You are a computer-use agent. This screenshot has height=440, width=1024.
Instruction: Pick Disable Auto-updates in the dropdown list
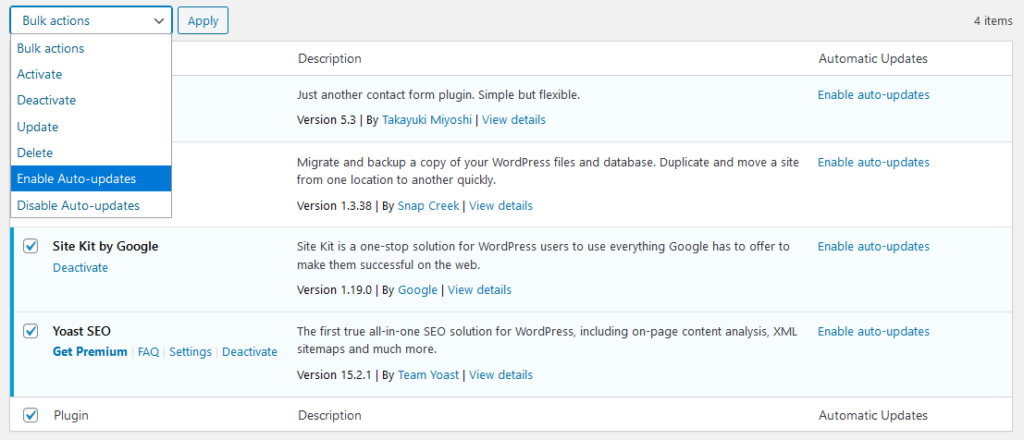click(x=91, y=205)
